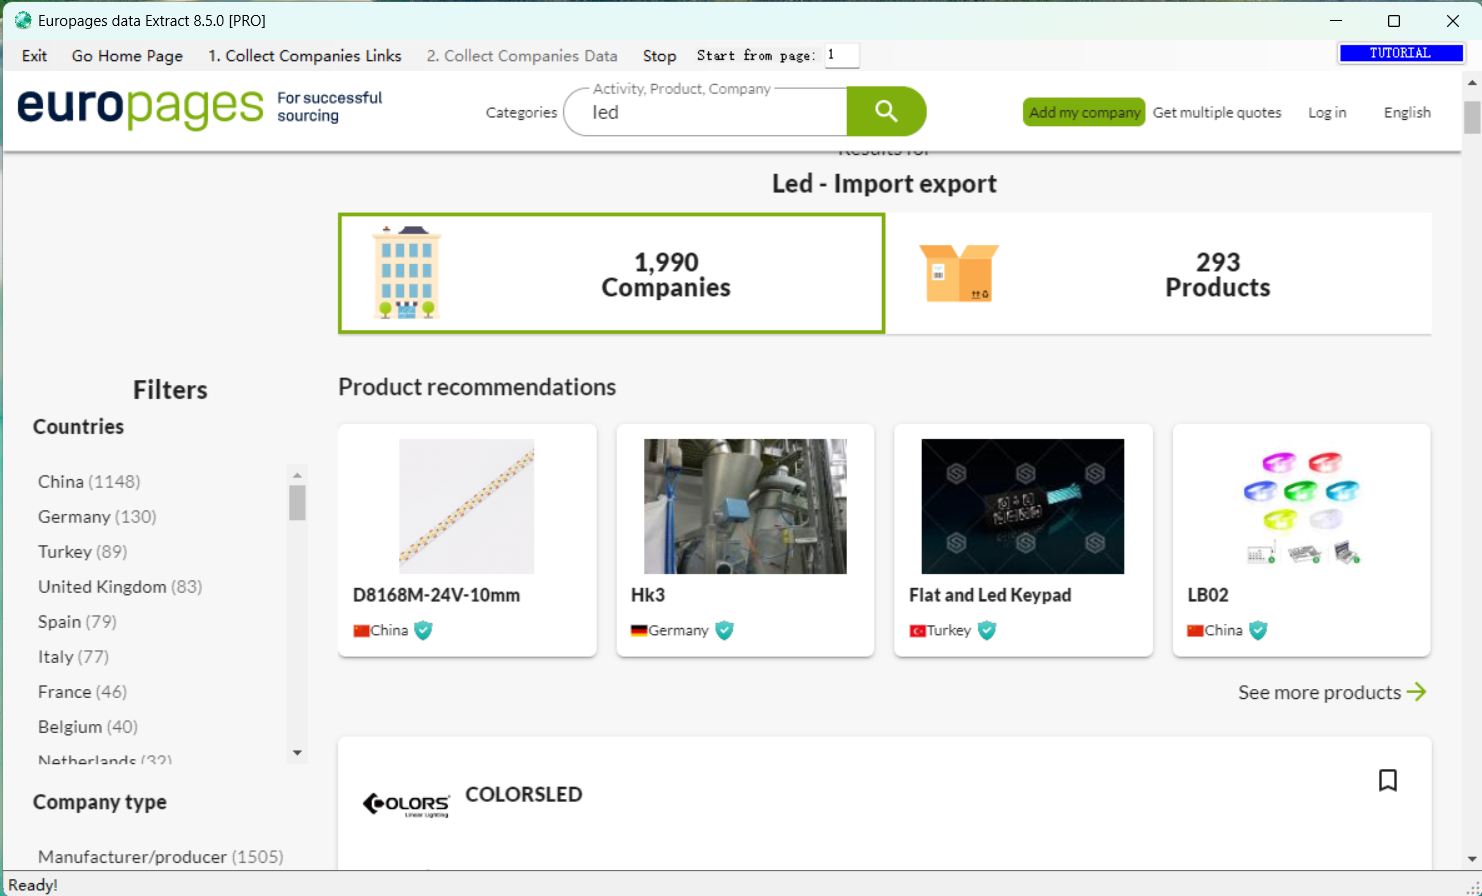Click the green arrow beside See more products
1482x896 pixels.
point(1416,692)
